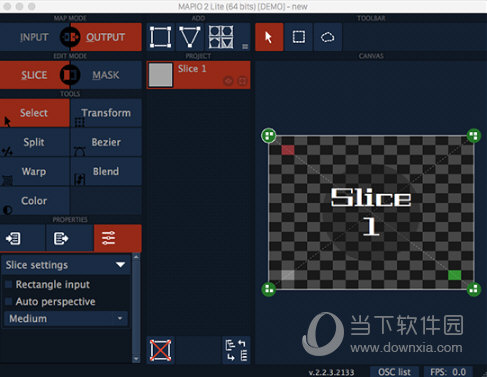Open the small Add menu handle
Viewport: 487px width, 377px height.
pyautogui.click(x=245, y=46)
